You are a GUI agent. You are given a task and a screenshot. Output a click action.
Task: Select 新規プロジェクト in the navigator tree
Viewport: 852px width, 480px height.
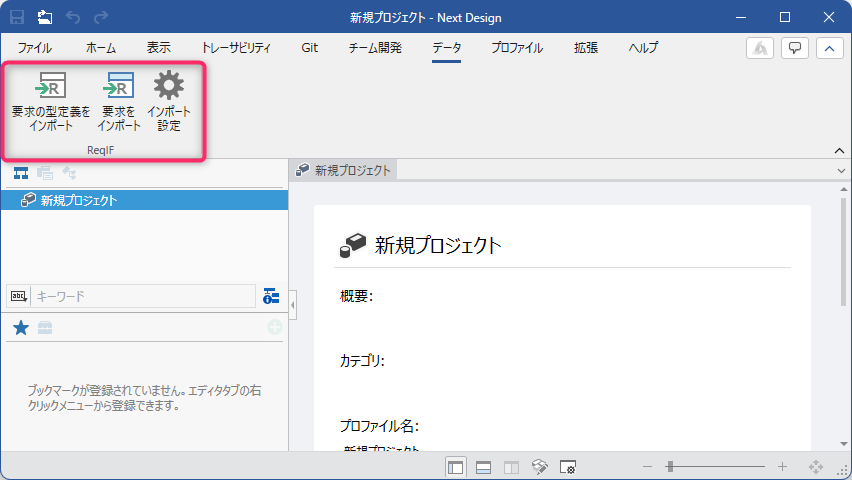[145, 200]
